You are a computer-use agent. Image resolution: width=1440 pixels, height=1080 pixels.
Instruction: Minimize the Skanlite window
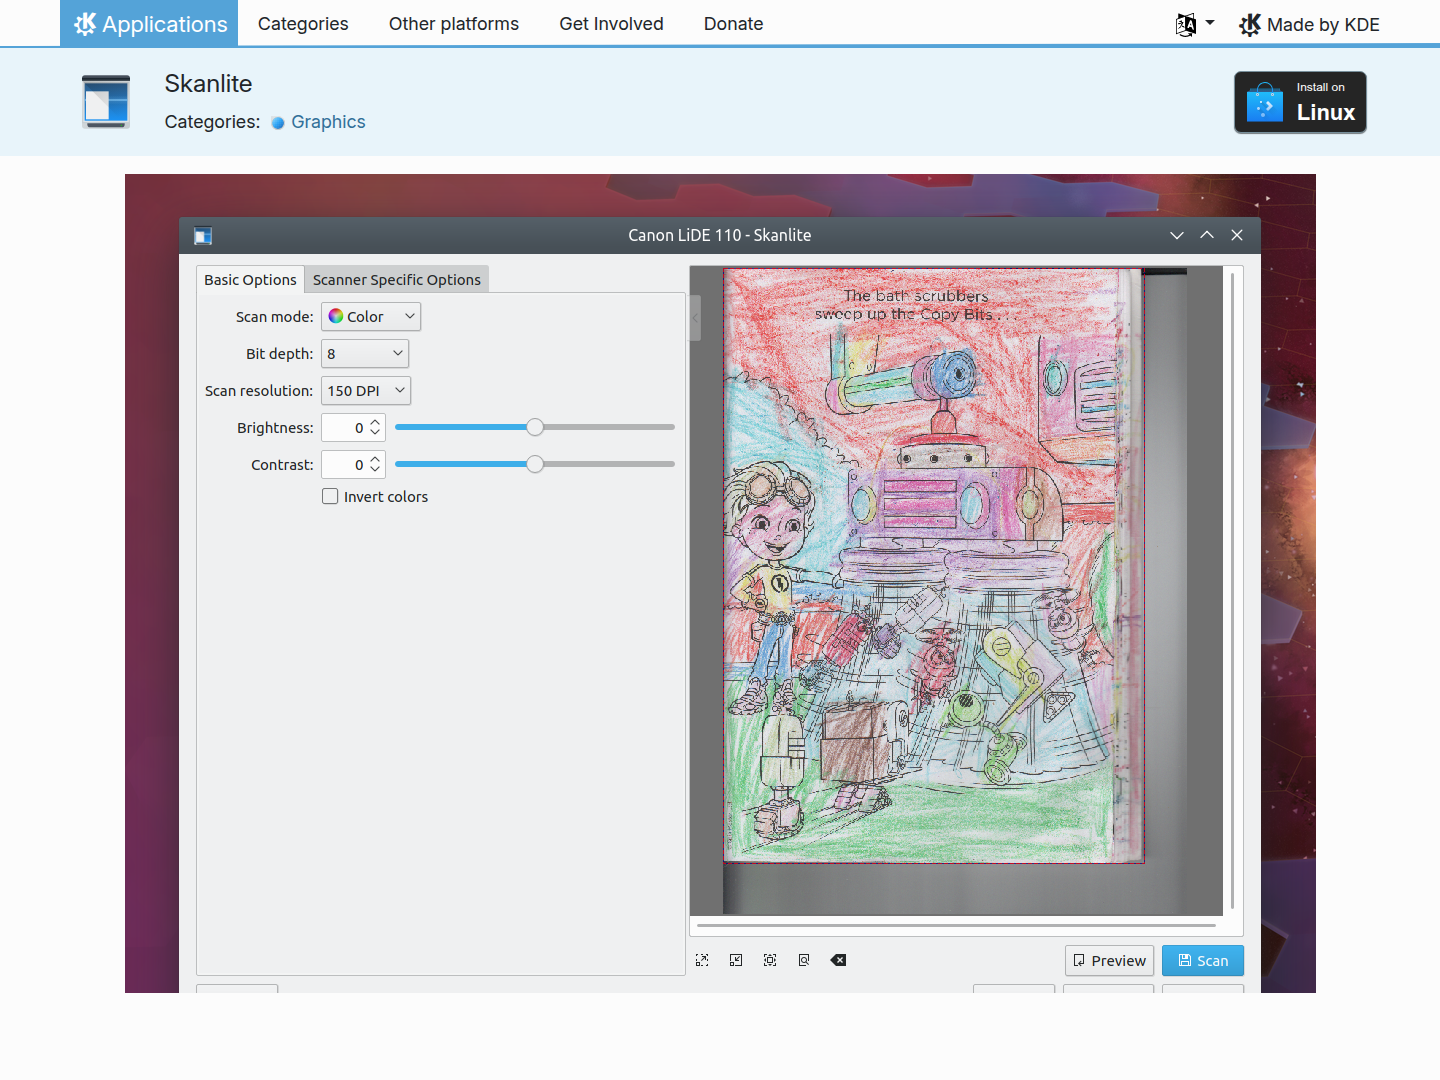[x=1177, y=235]
